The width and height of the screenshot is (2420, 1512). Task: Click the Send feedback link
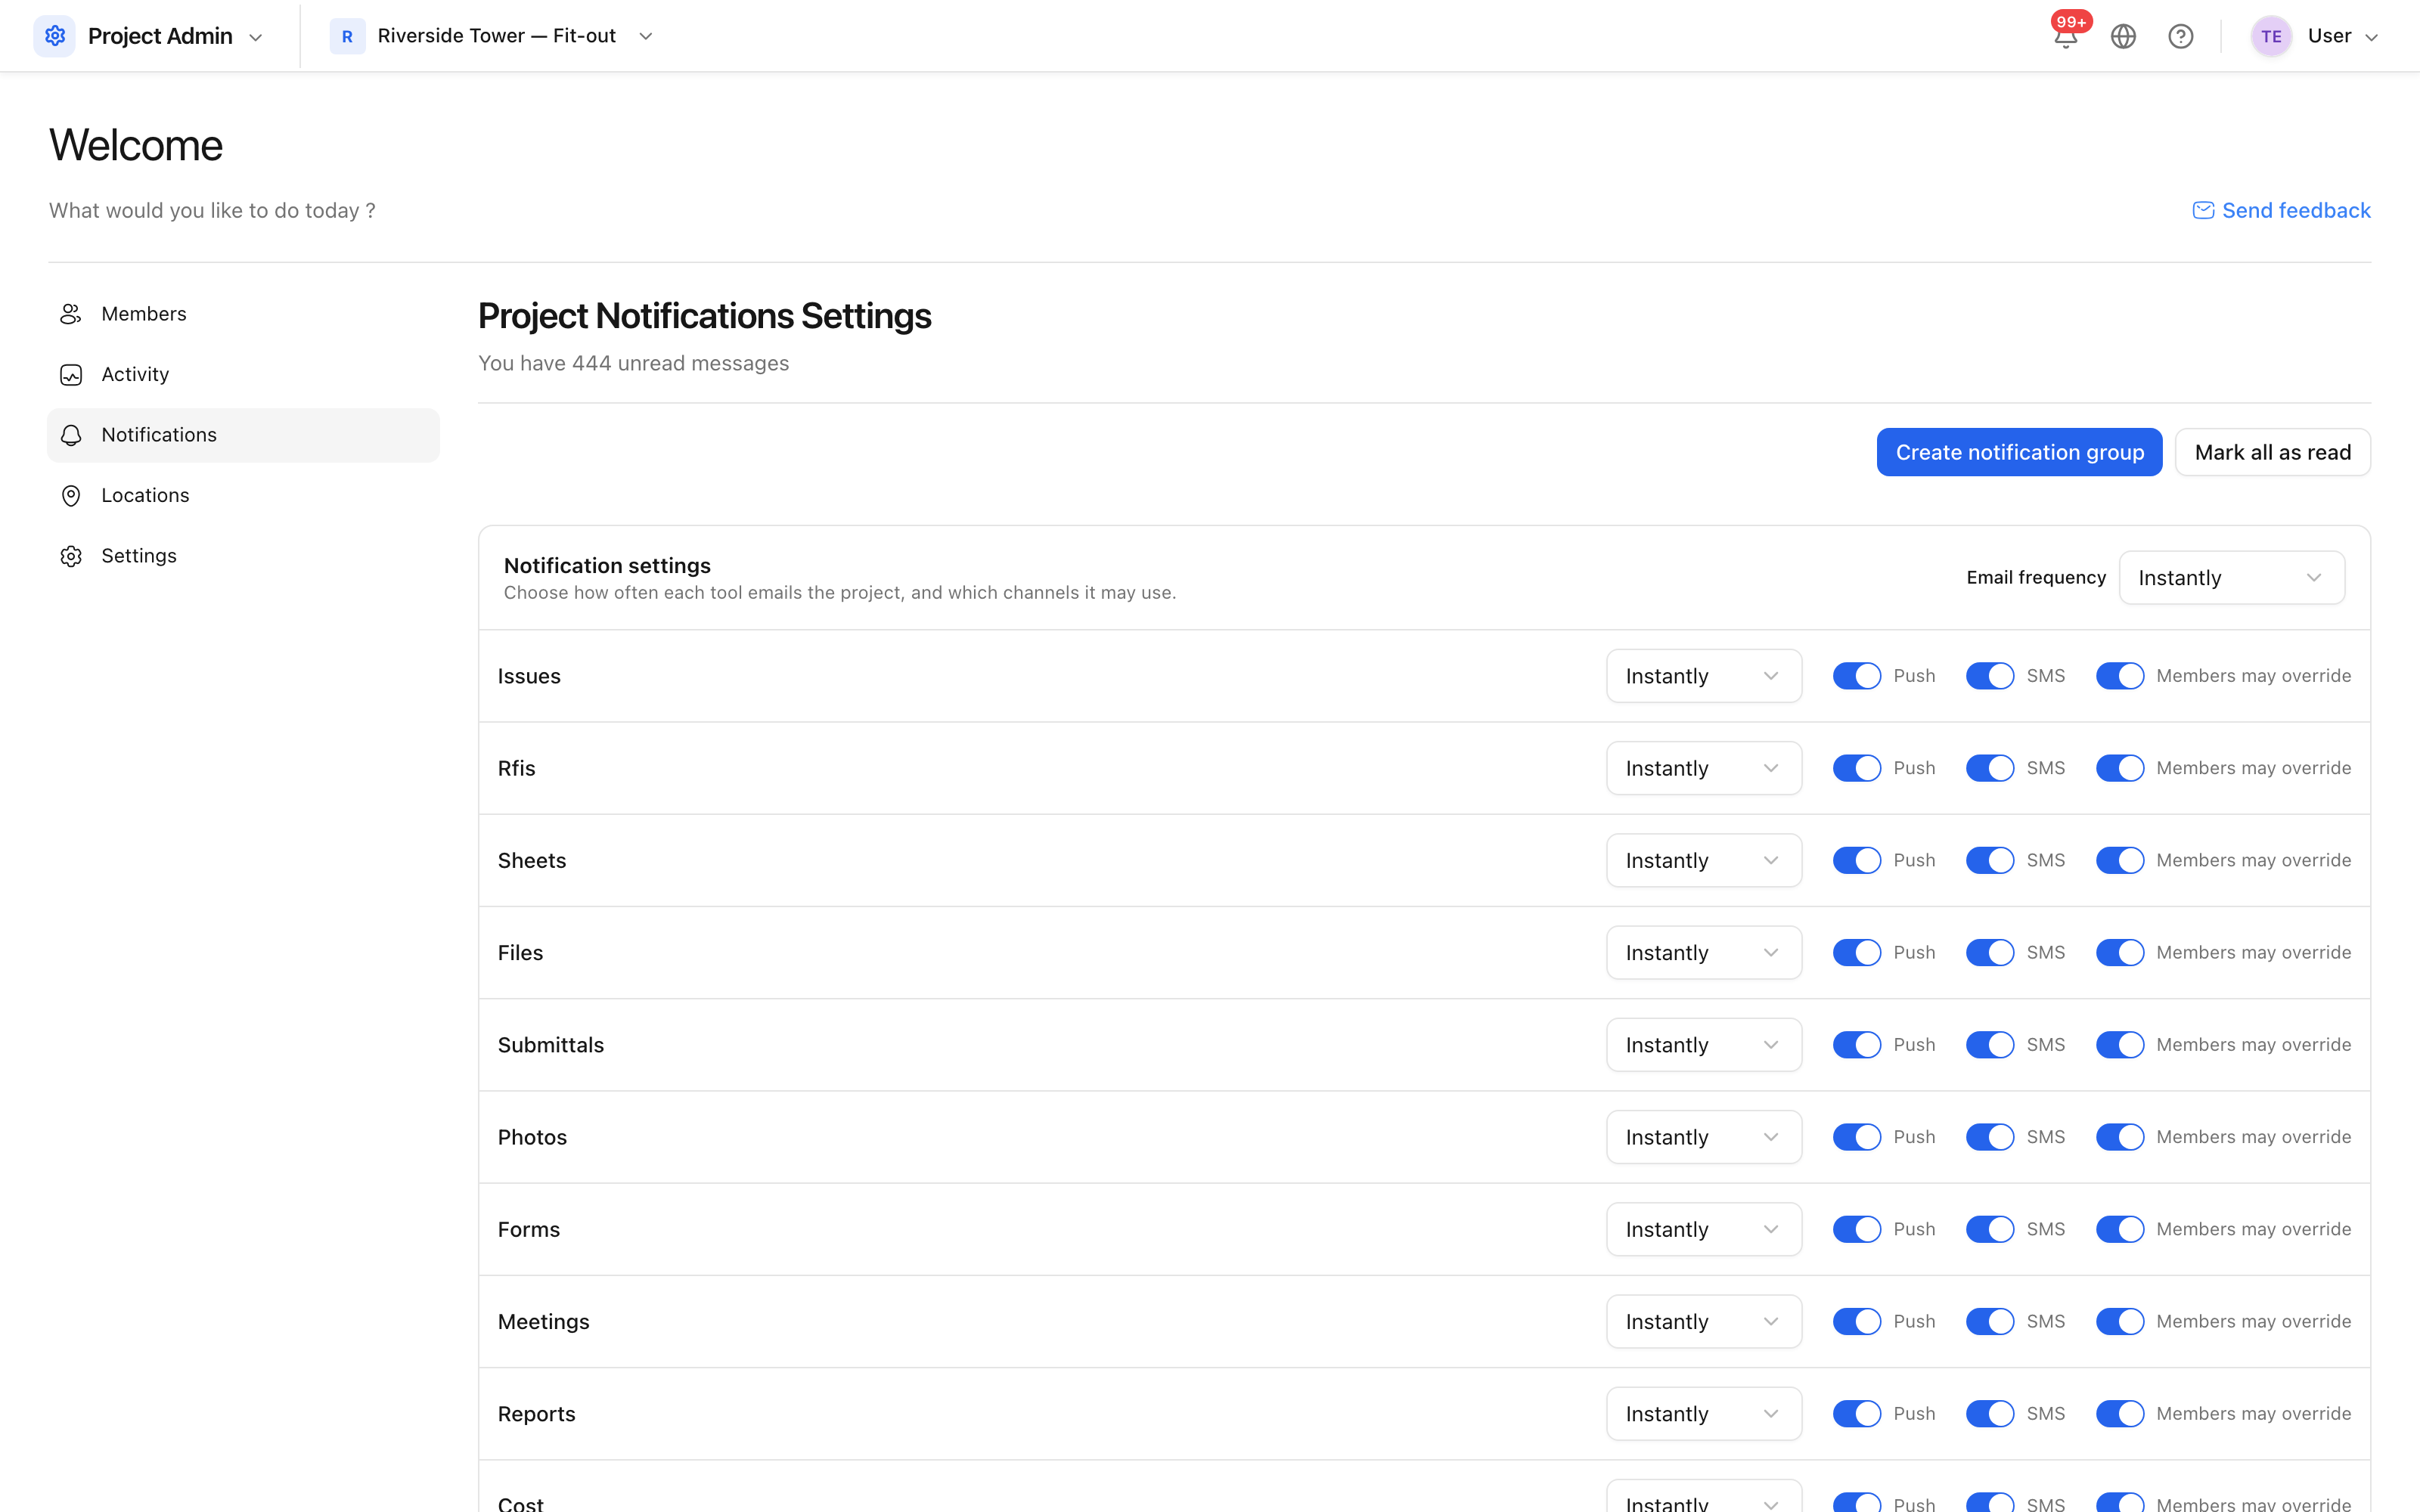[x=2281, y=210]
